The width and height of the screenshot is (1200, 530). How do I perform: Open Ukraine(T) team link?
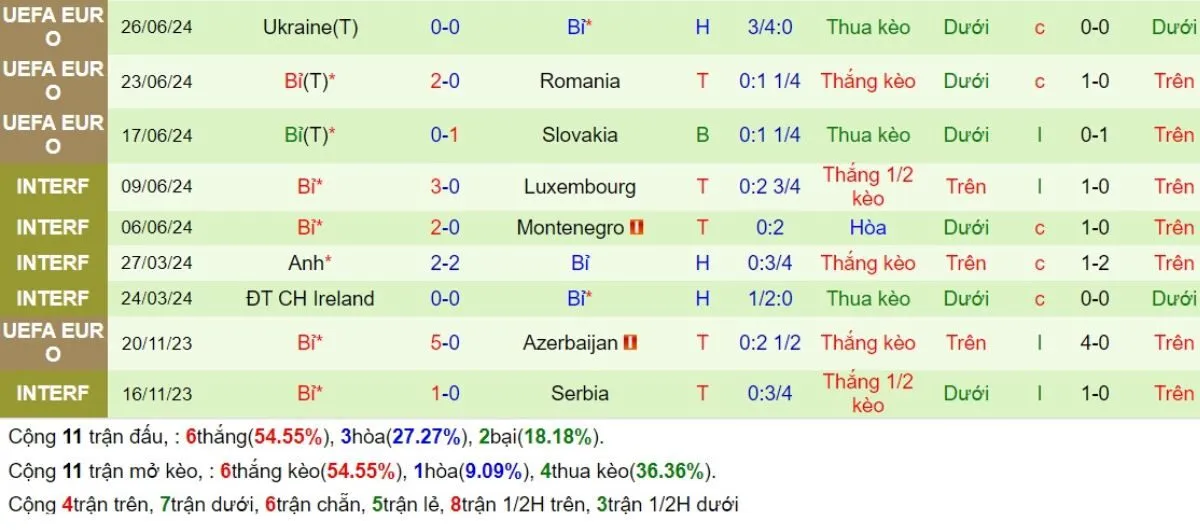(x=310, y=28)
